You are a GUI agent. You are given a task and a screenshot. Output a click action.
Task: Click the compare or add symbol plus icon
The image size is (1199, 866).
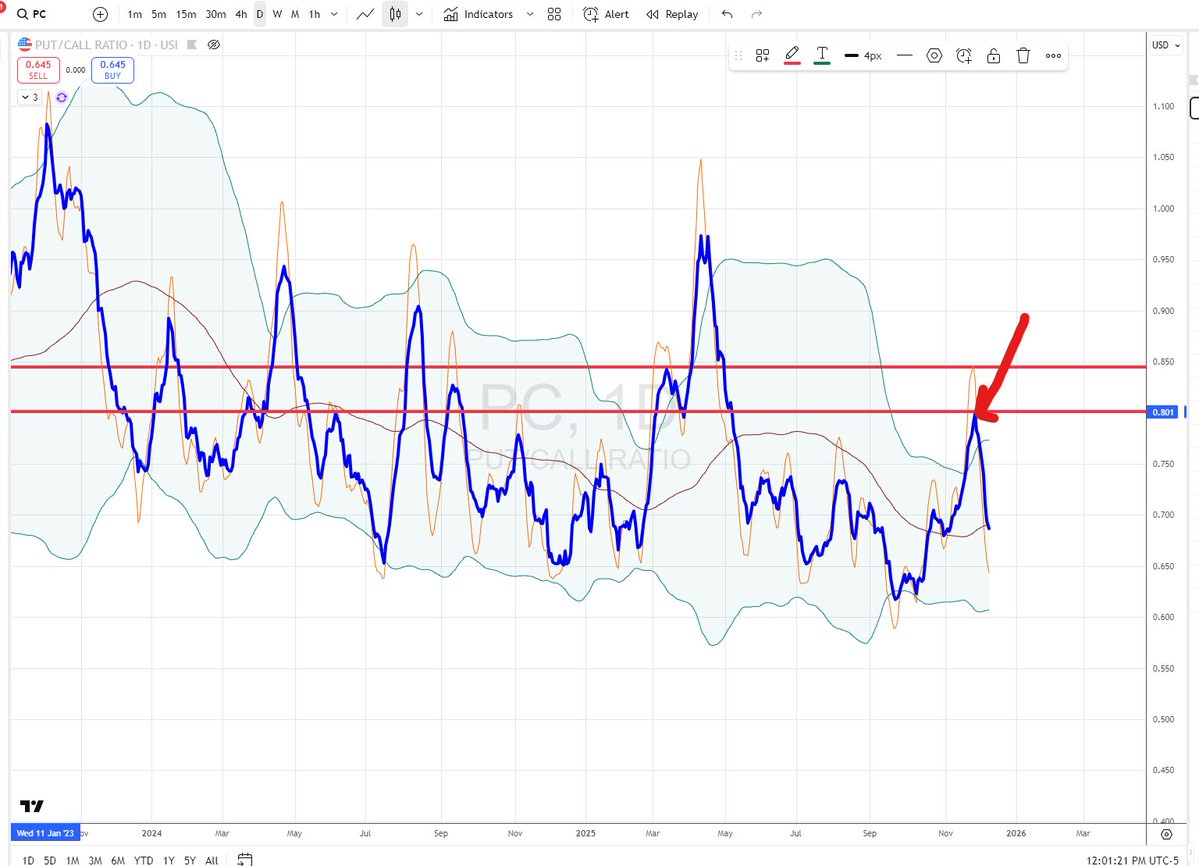[100, 15]
